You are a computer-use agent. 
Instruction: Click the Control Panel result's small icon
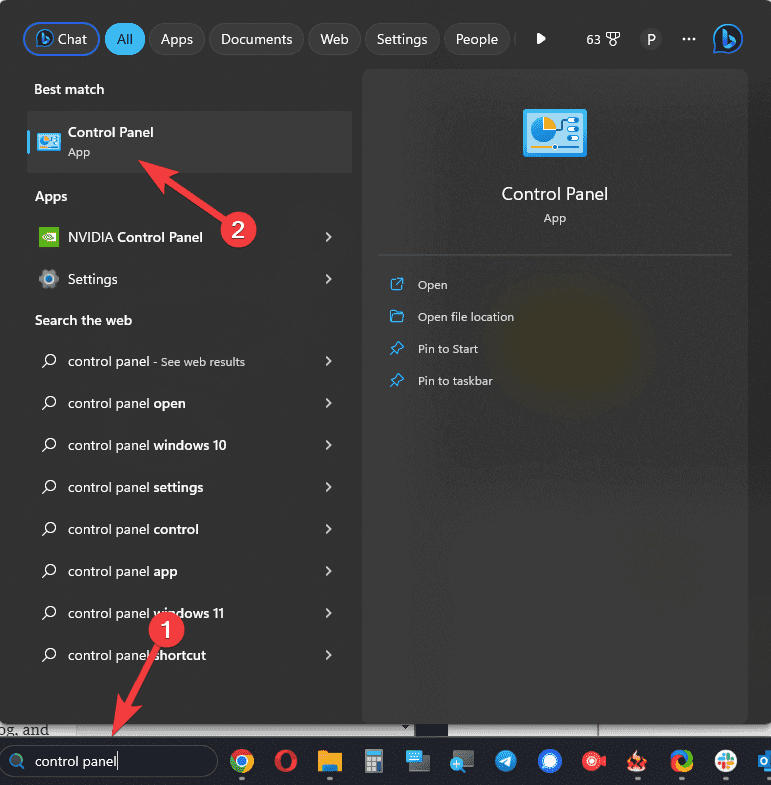click(x=49, y=142)
